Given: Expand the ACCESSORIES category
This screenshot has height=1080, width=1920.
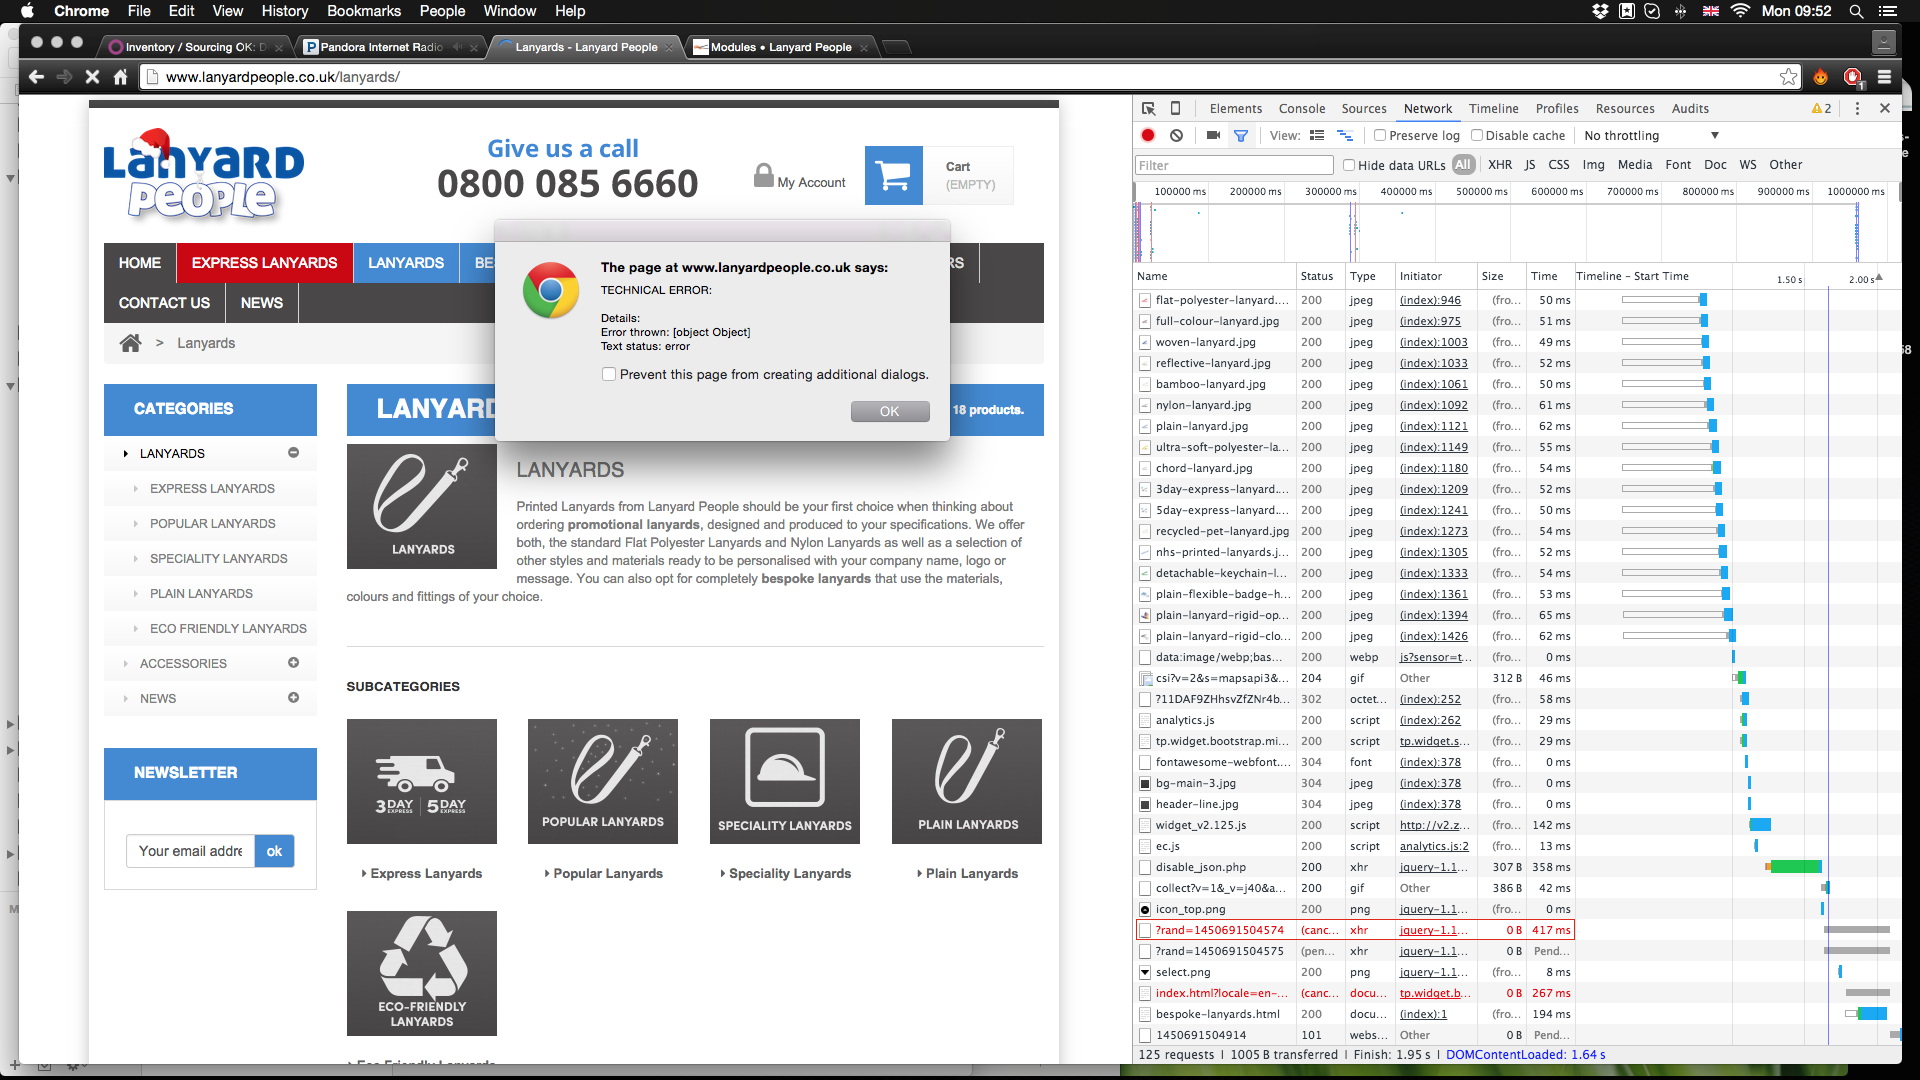Looking at the screenshot, I should (x=293, y=663).
